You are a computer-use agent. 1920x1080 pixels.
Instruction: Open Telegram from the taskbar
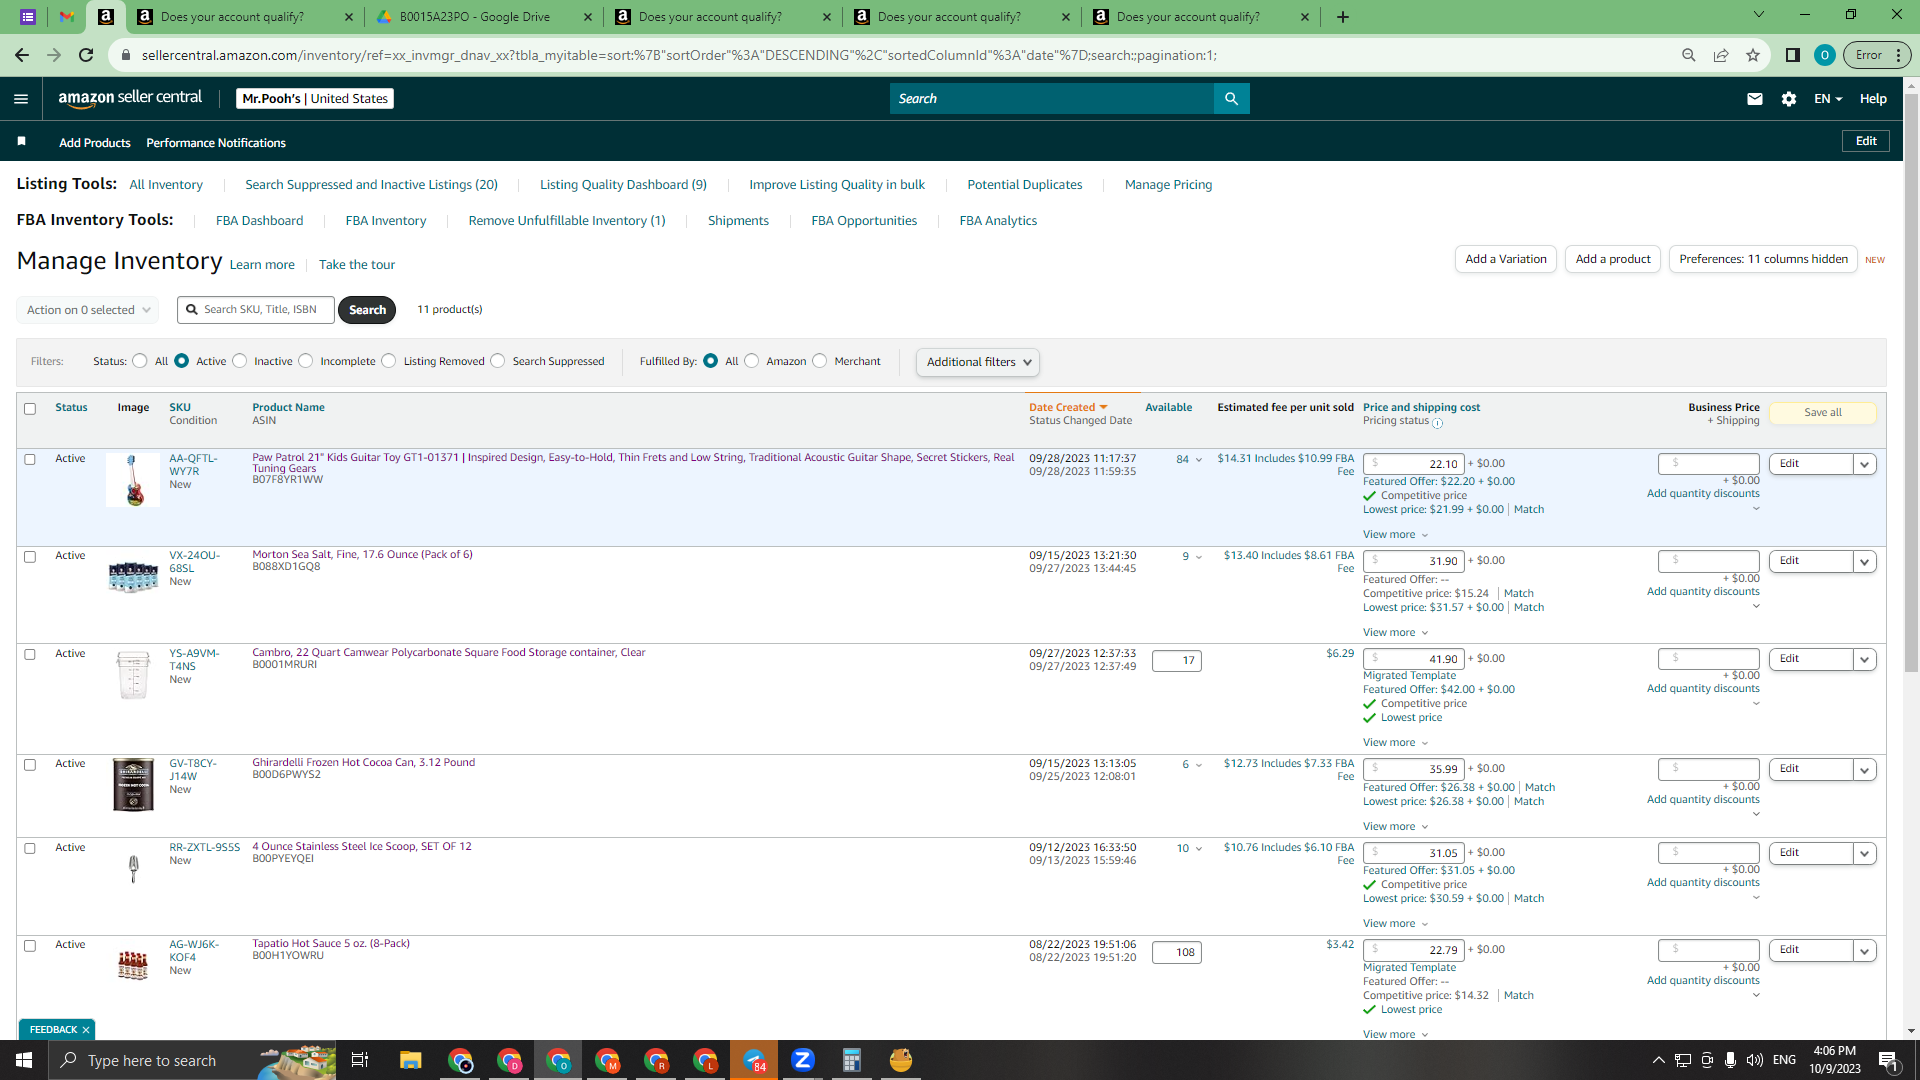[754, 1060]
